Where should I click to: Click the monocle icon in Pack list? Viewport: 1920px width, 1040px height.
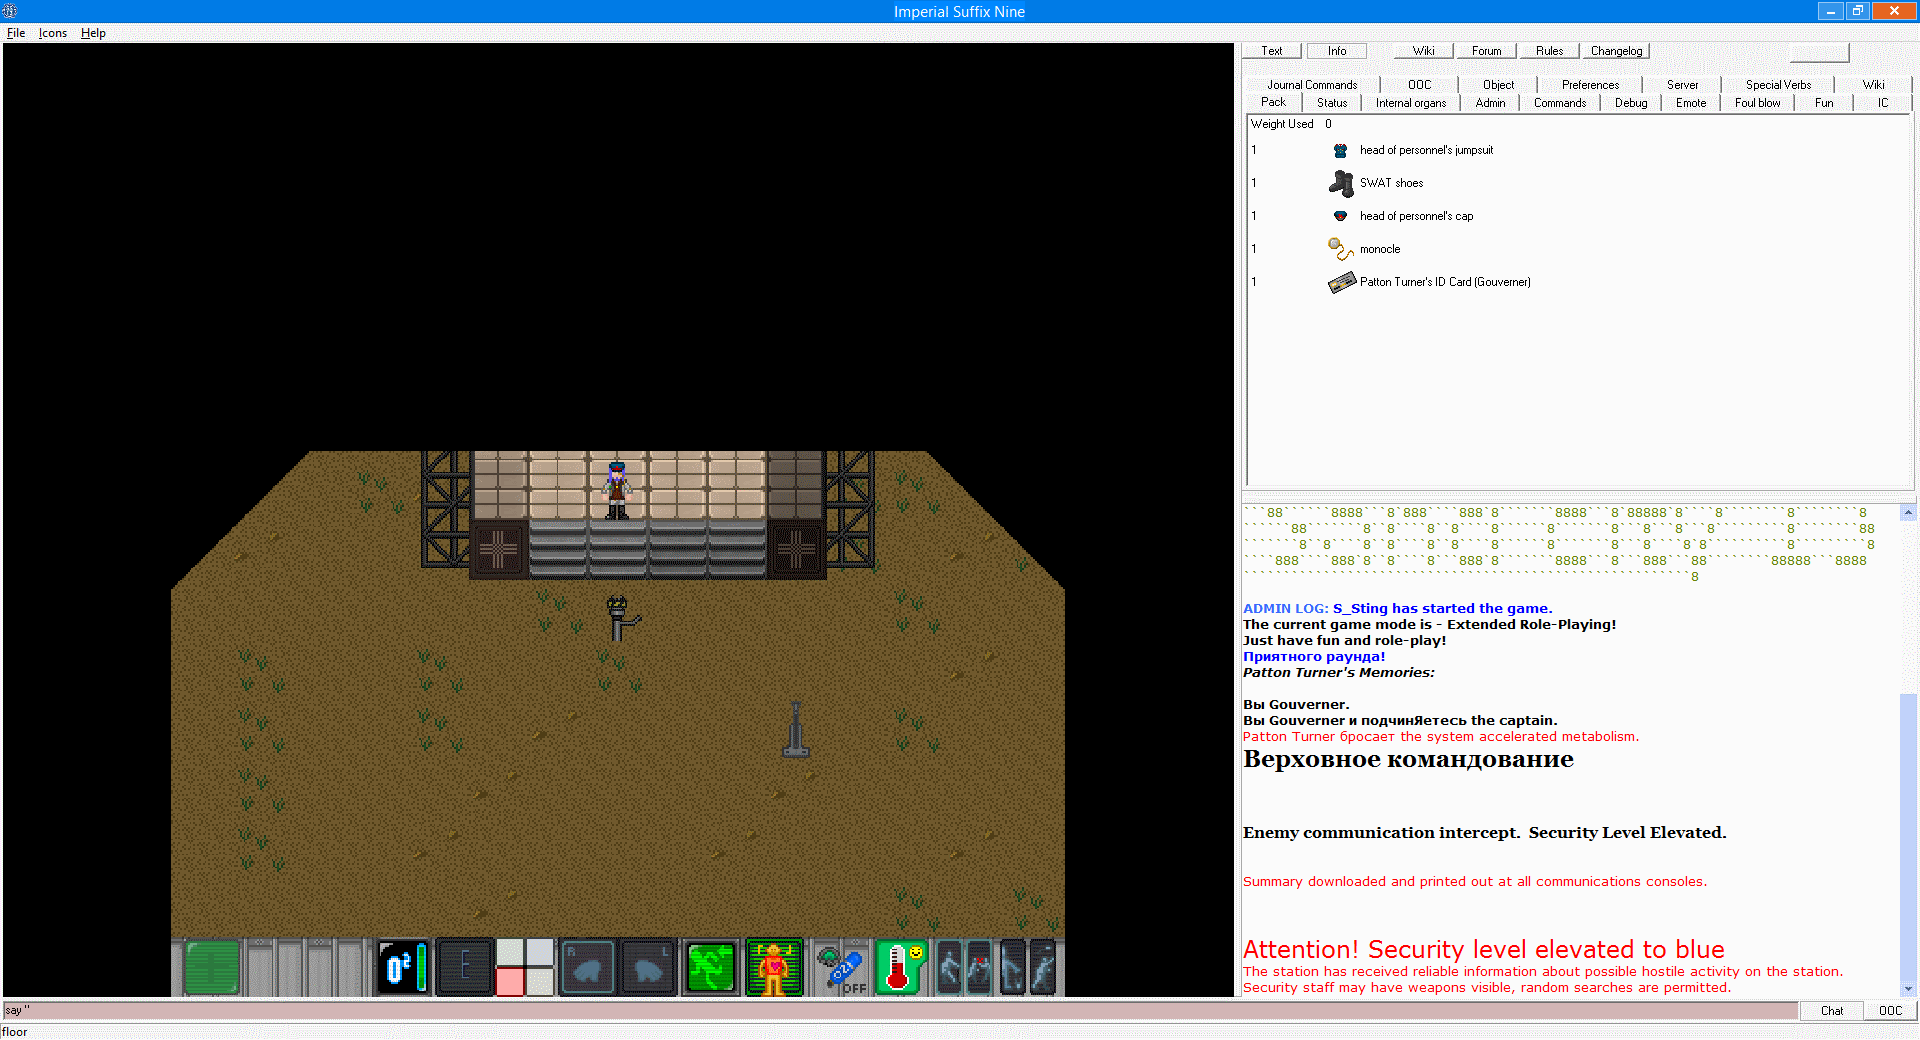[1341, 249]
